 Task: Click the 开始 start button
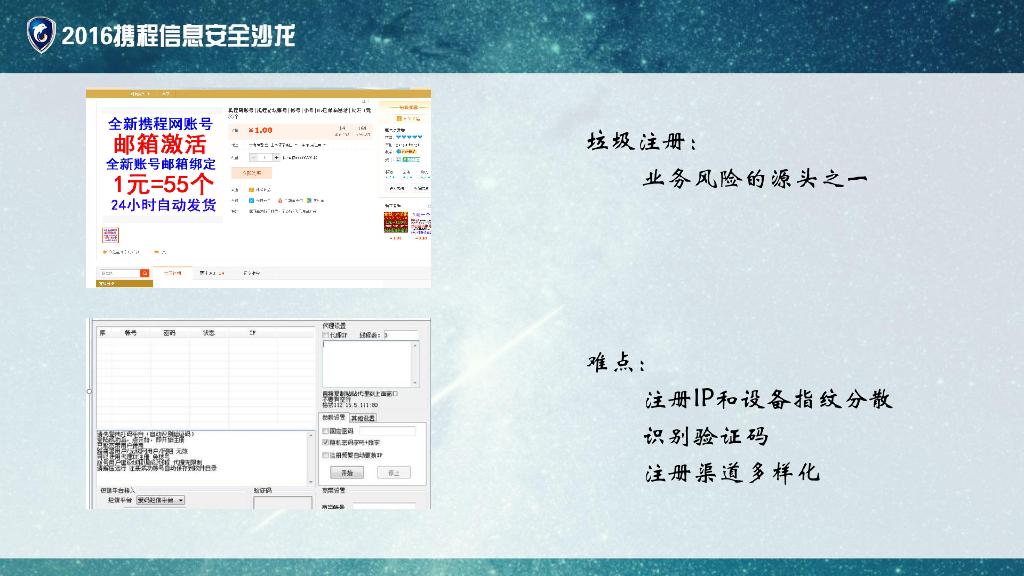coord(347,472)
